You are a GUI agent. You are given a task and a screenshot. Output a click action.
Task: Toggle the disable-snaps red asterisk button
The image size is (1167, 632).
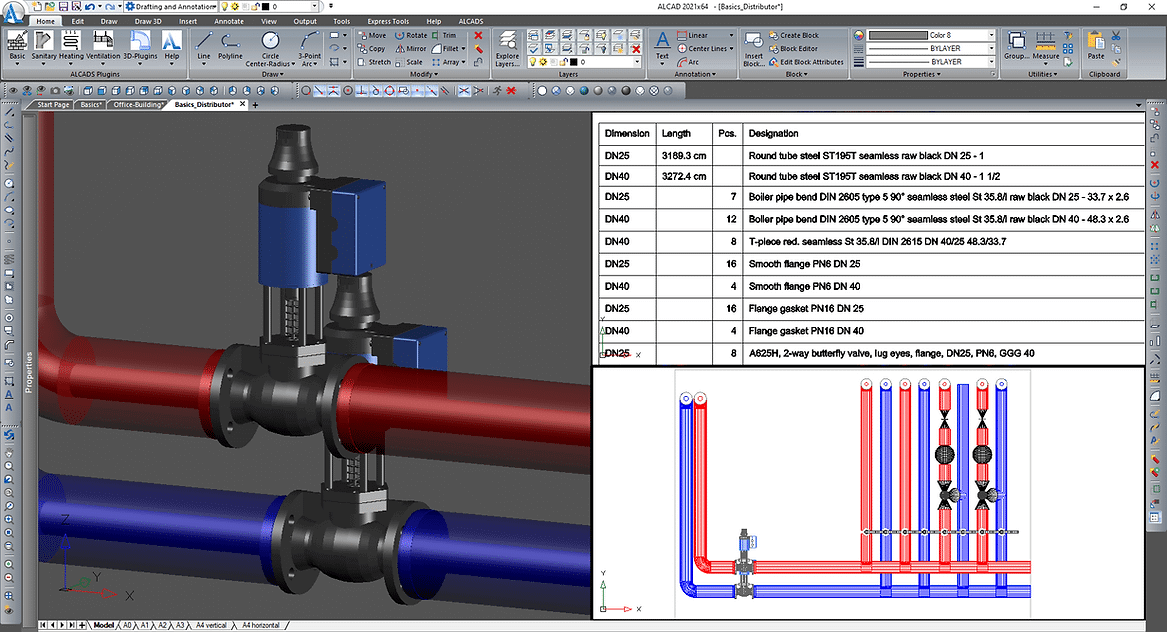[510, 90]
